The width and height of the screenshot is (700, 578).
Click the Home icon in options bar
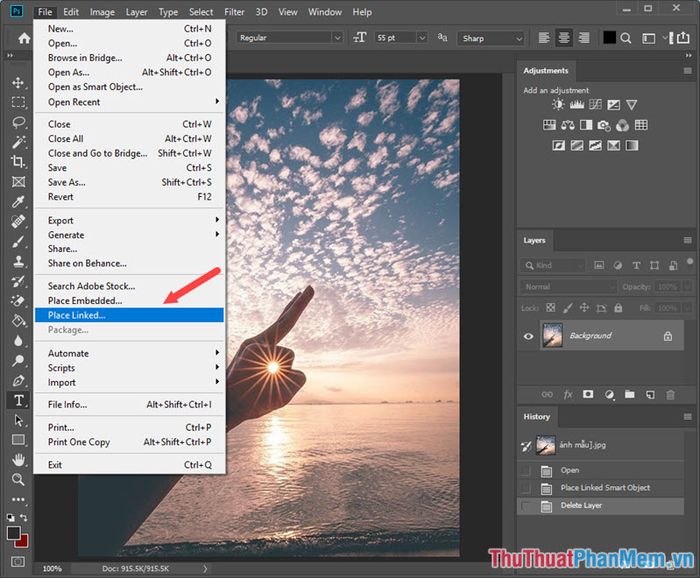click(x=24, y=38)
